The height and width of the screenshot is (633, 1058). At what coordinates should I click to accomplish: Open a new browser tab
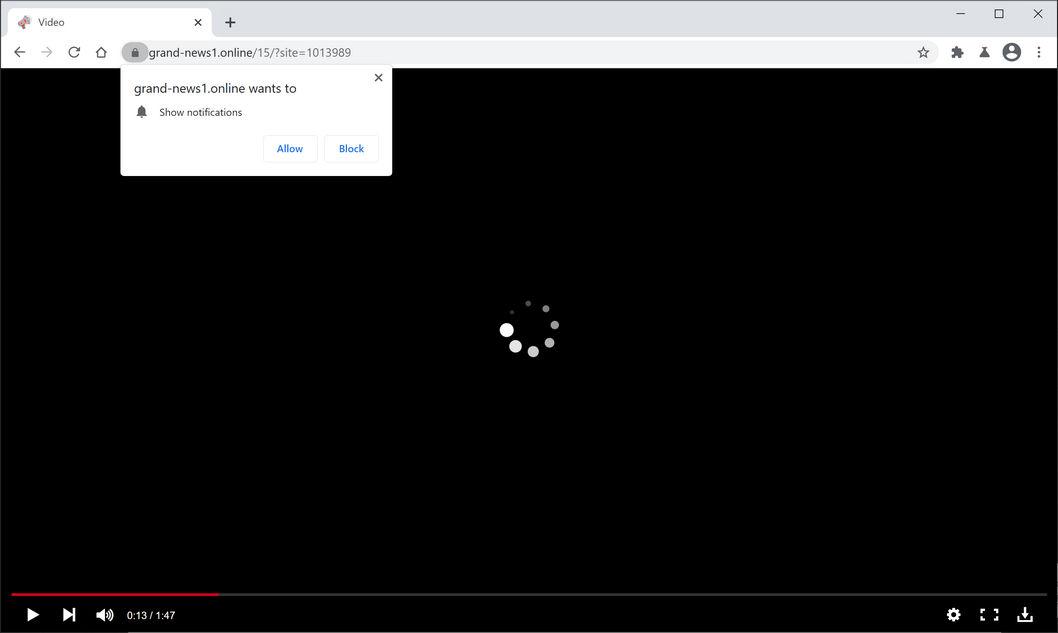[230, 21]
